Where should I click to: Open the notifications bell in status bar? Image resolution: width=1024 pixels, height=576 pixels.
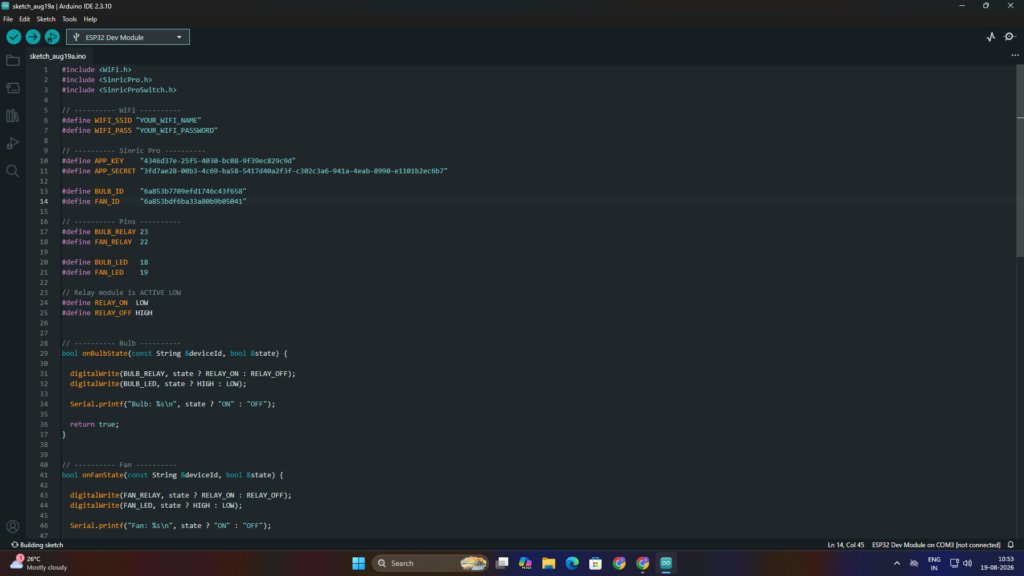(1010, 545)
